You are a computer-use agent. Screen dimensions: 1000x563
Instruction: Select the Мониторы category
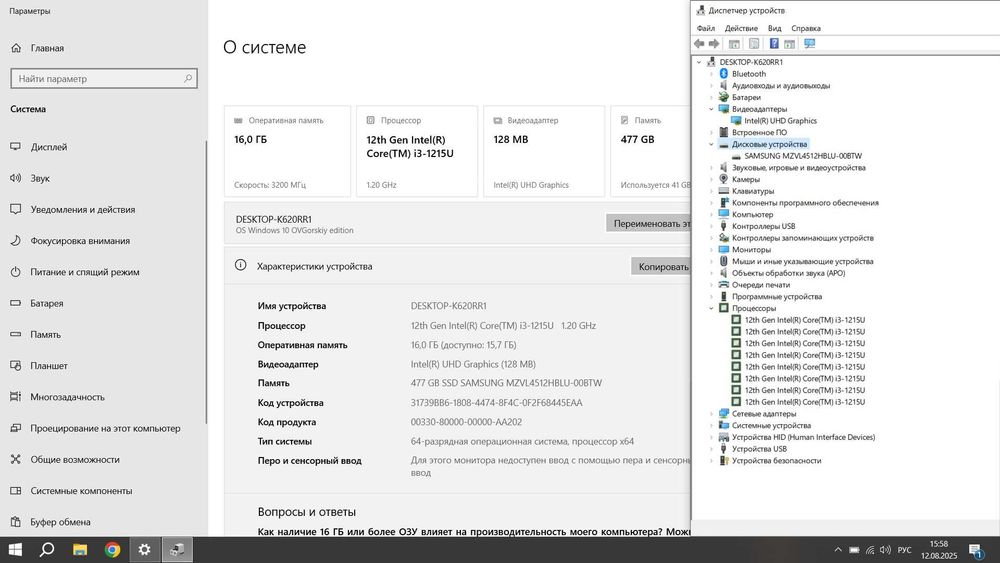(751, 250)
